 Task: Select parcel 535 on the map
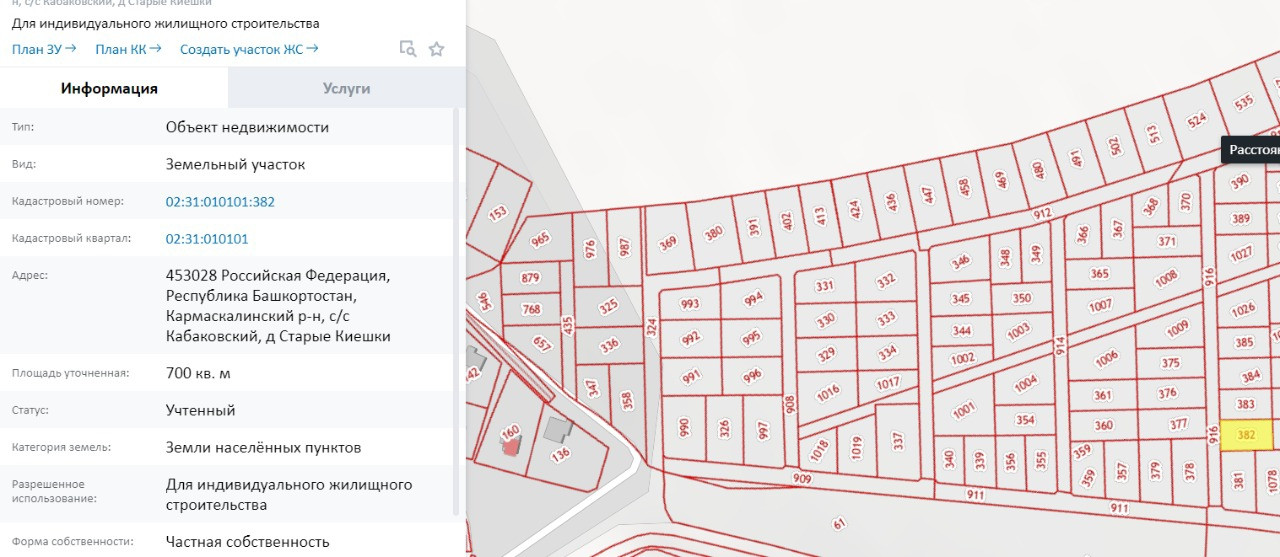click(1244, 102)
